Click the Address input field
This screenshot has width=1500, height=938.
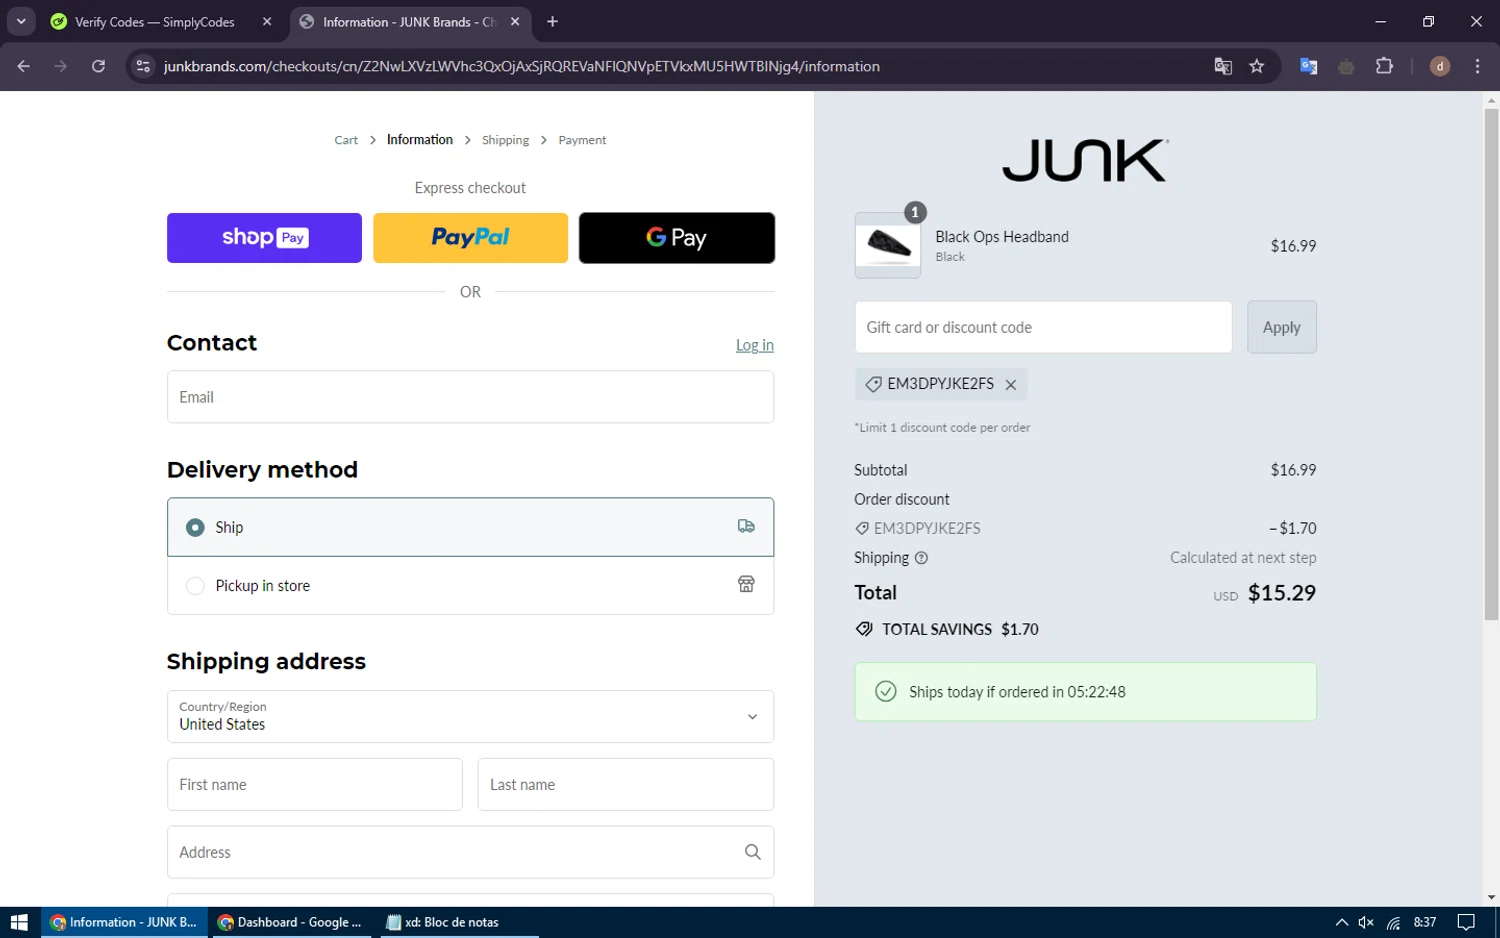pos(470,852)
